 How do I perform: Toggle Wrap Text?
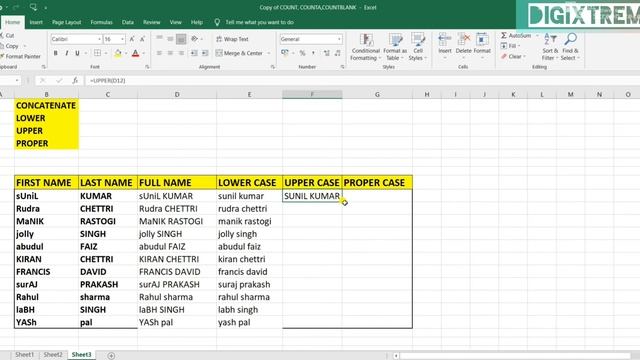tap(232, 39)
